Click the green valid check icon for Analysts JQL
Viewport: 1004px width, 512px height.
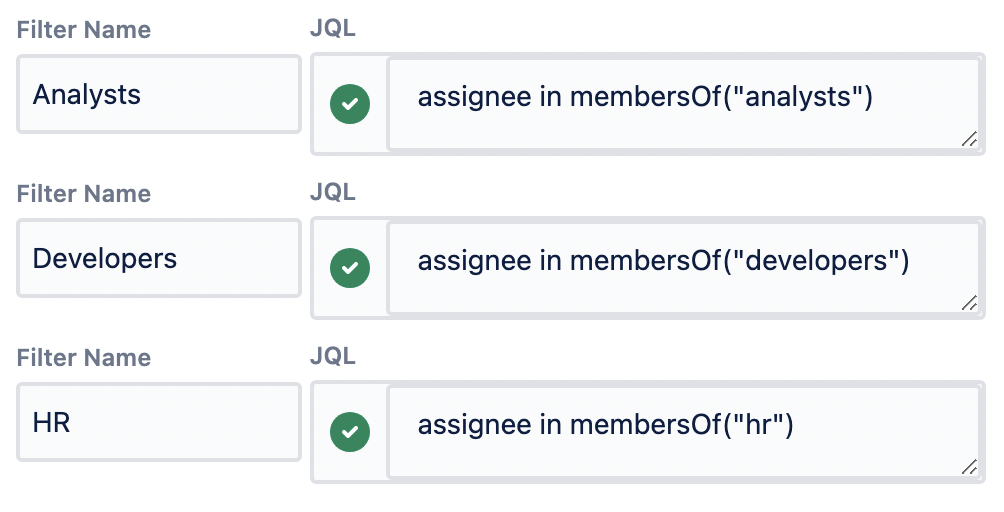click(350, 104)
